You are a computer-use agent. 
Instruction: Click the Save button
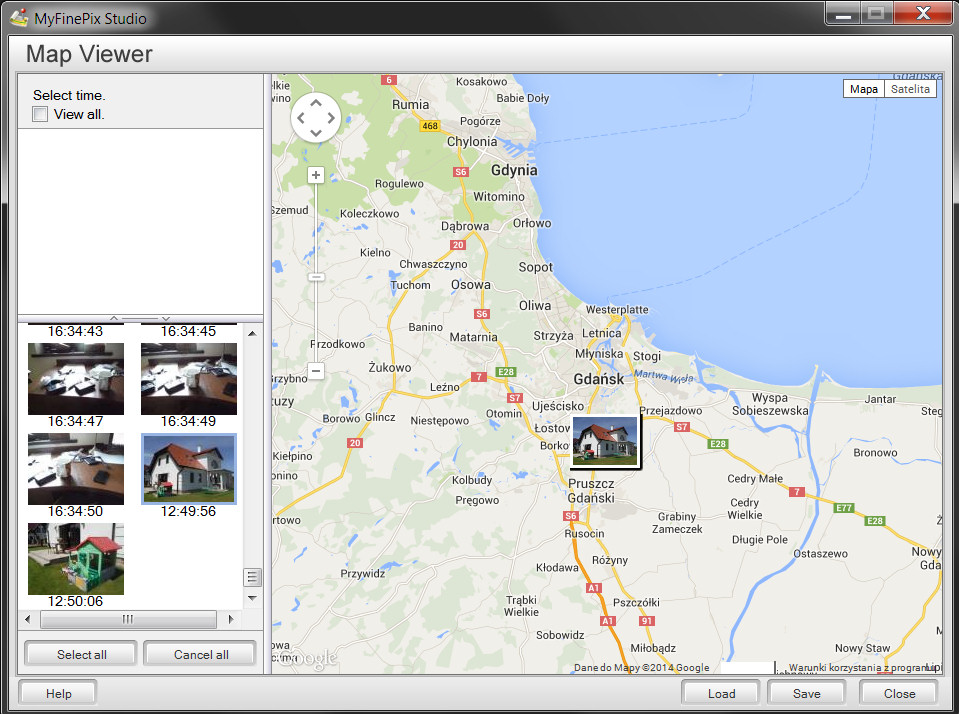[x=807, y=693]
